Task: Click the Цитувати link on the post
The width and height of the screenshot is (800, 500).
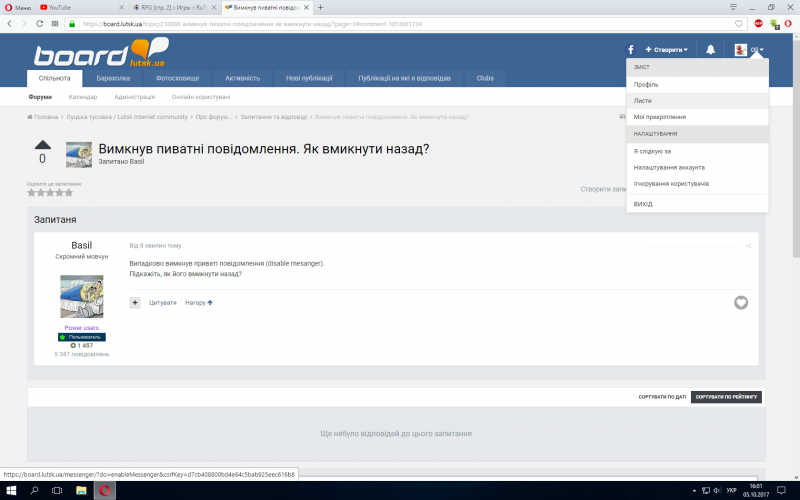Action: pyautogui.click(x=163, y=302)
